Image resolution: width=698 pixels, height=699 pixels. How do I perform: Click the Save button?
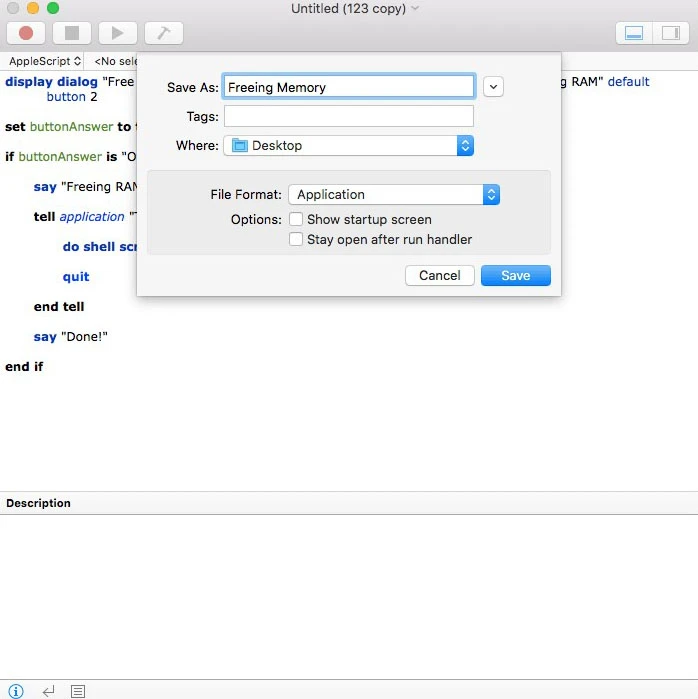click(x=516, y=275)
